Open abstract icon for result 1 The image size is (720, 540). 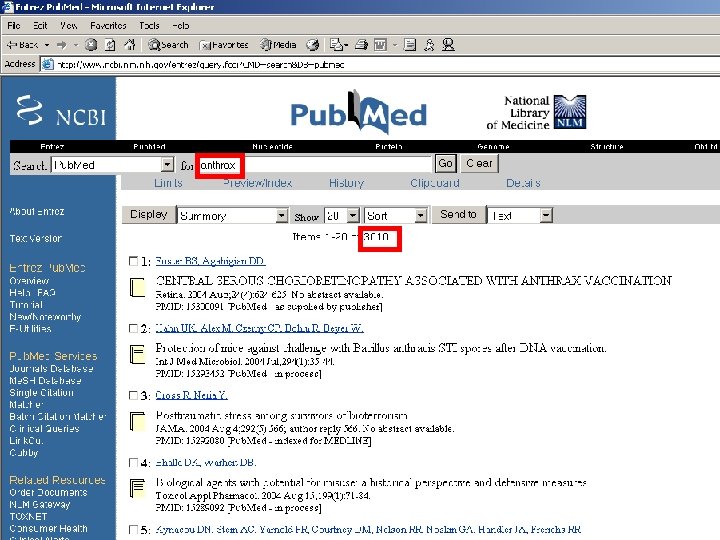tap(137, 287)
